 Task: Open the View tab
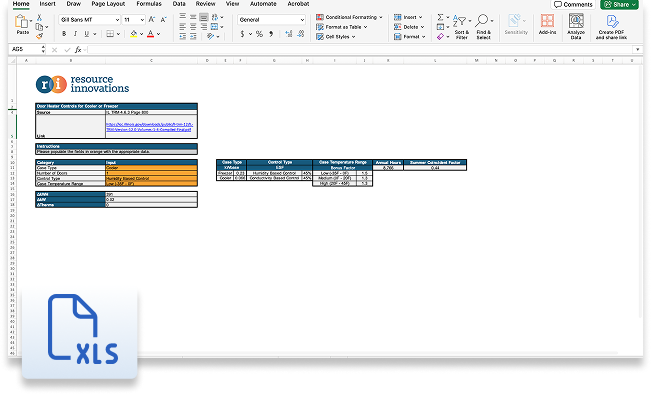[x=232, y=4]
